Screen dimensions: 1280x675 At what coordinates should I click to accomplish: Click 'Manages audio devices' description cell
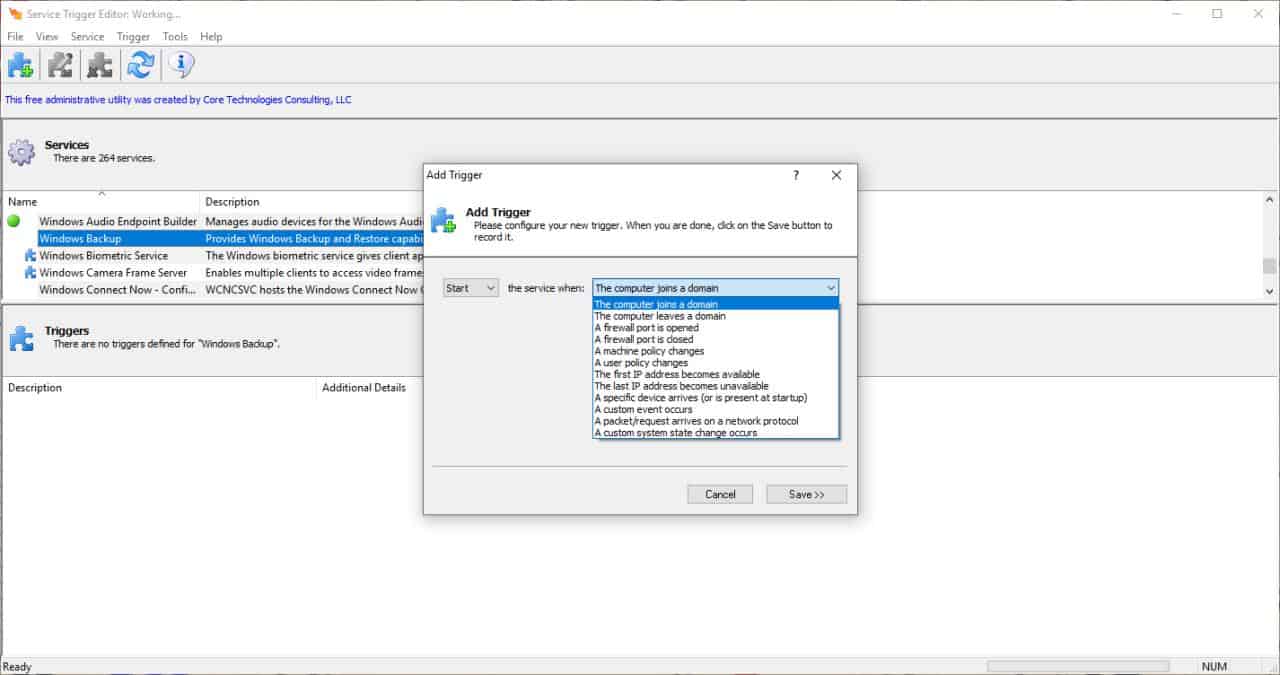(314, 221)
